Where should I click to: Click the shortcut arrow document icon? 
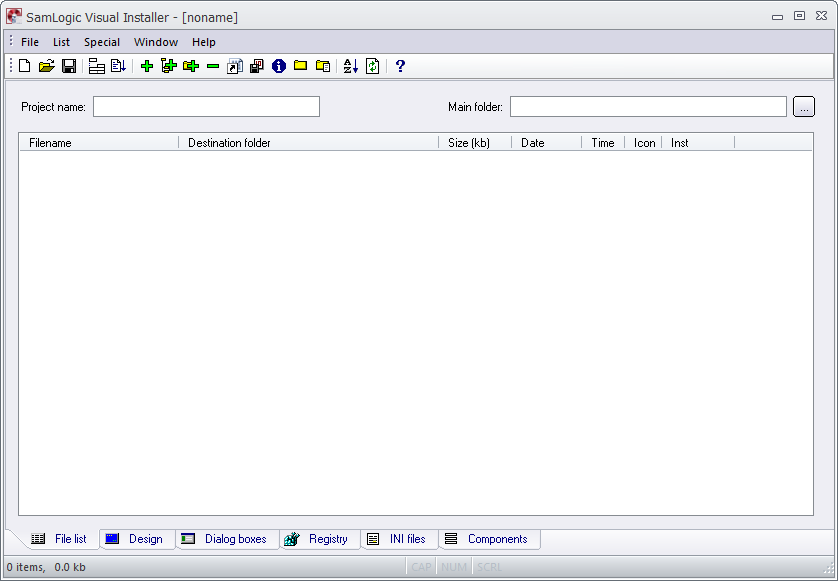(235, 66)
